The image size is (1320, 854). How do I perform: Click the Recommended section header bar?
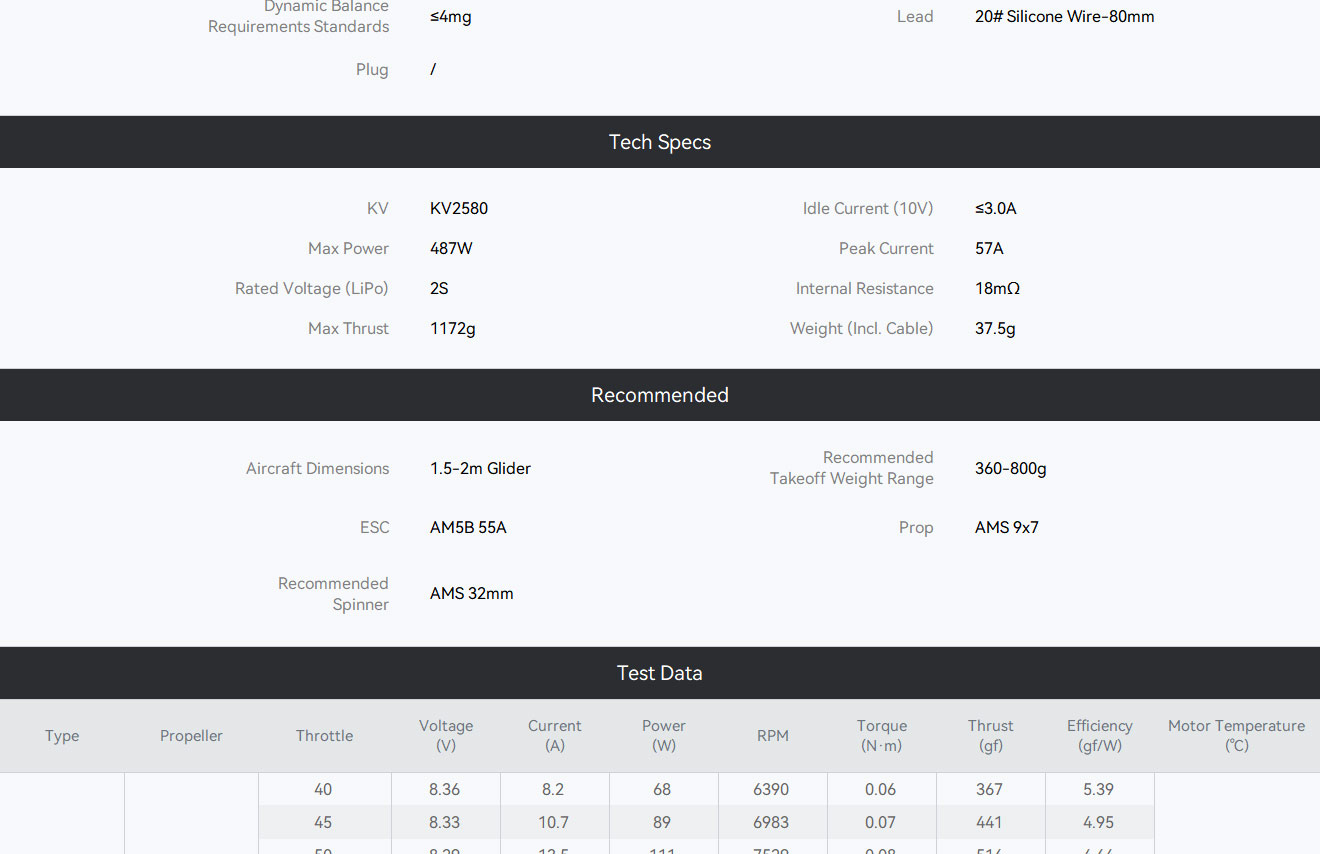click(660, 395)
